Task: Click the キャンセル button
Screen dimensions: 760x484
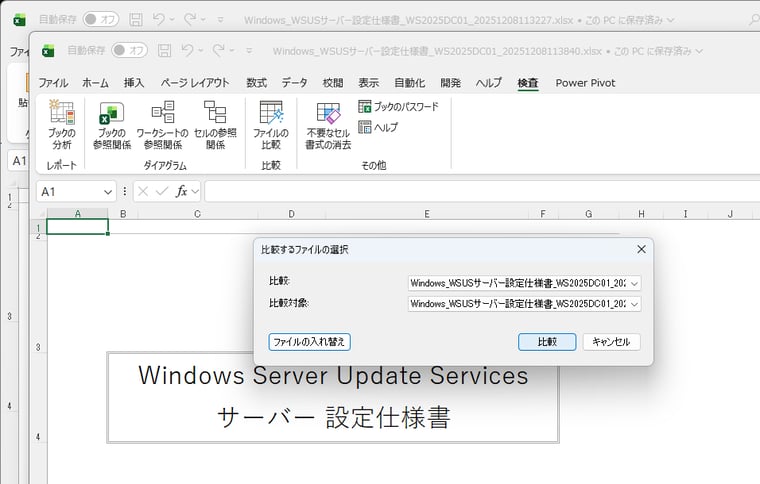Action: click(x=611, y=342)
